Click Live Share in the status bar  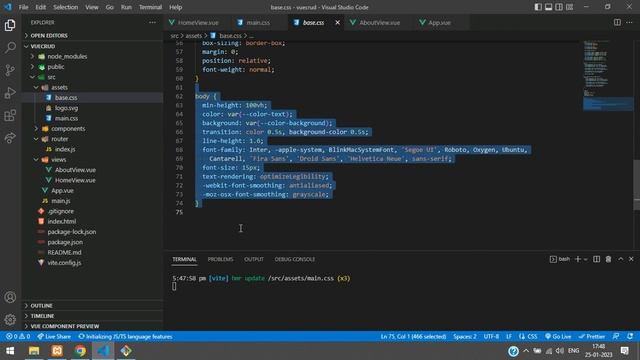click(x=54, y=336)
